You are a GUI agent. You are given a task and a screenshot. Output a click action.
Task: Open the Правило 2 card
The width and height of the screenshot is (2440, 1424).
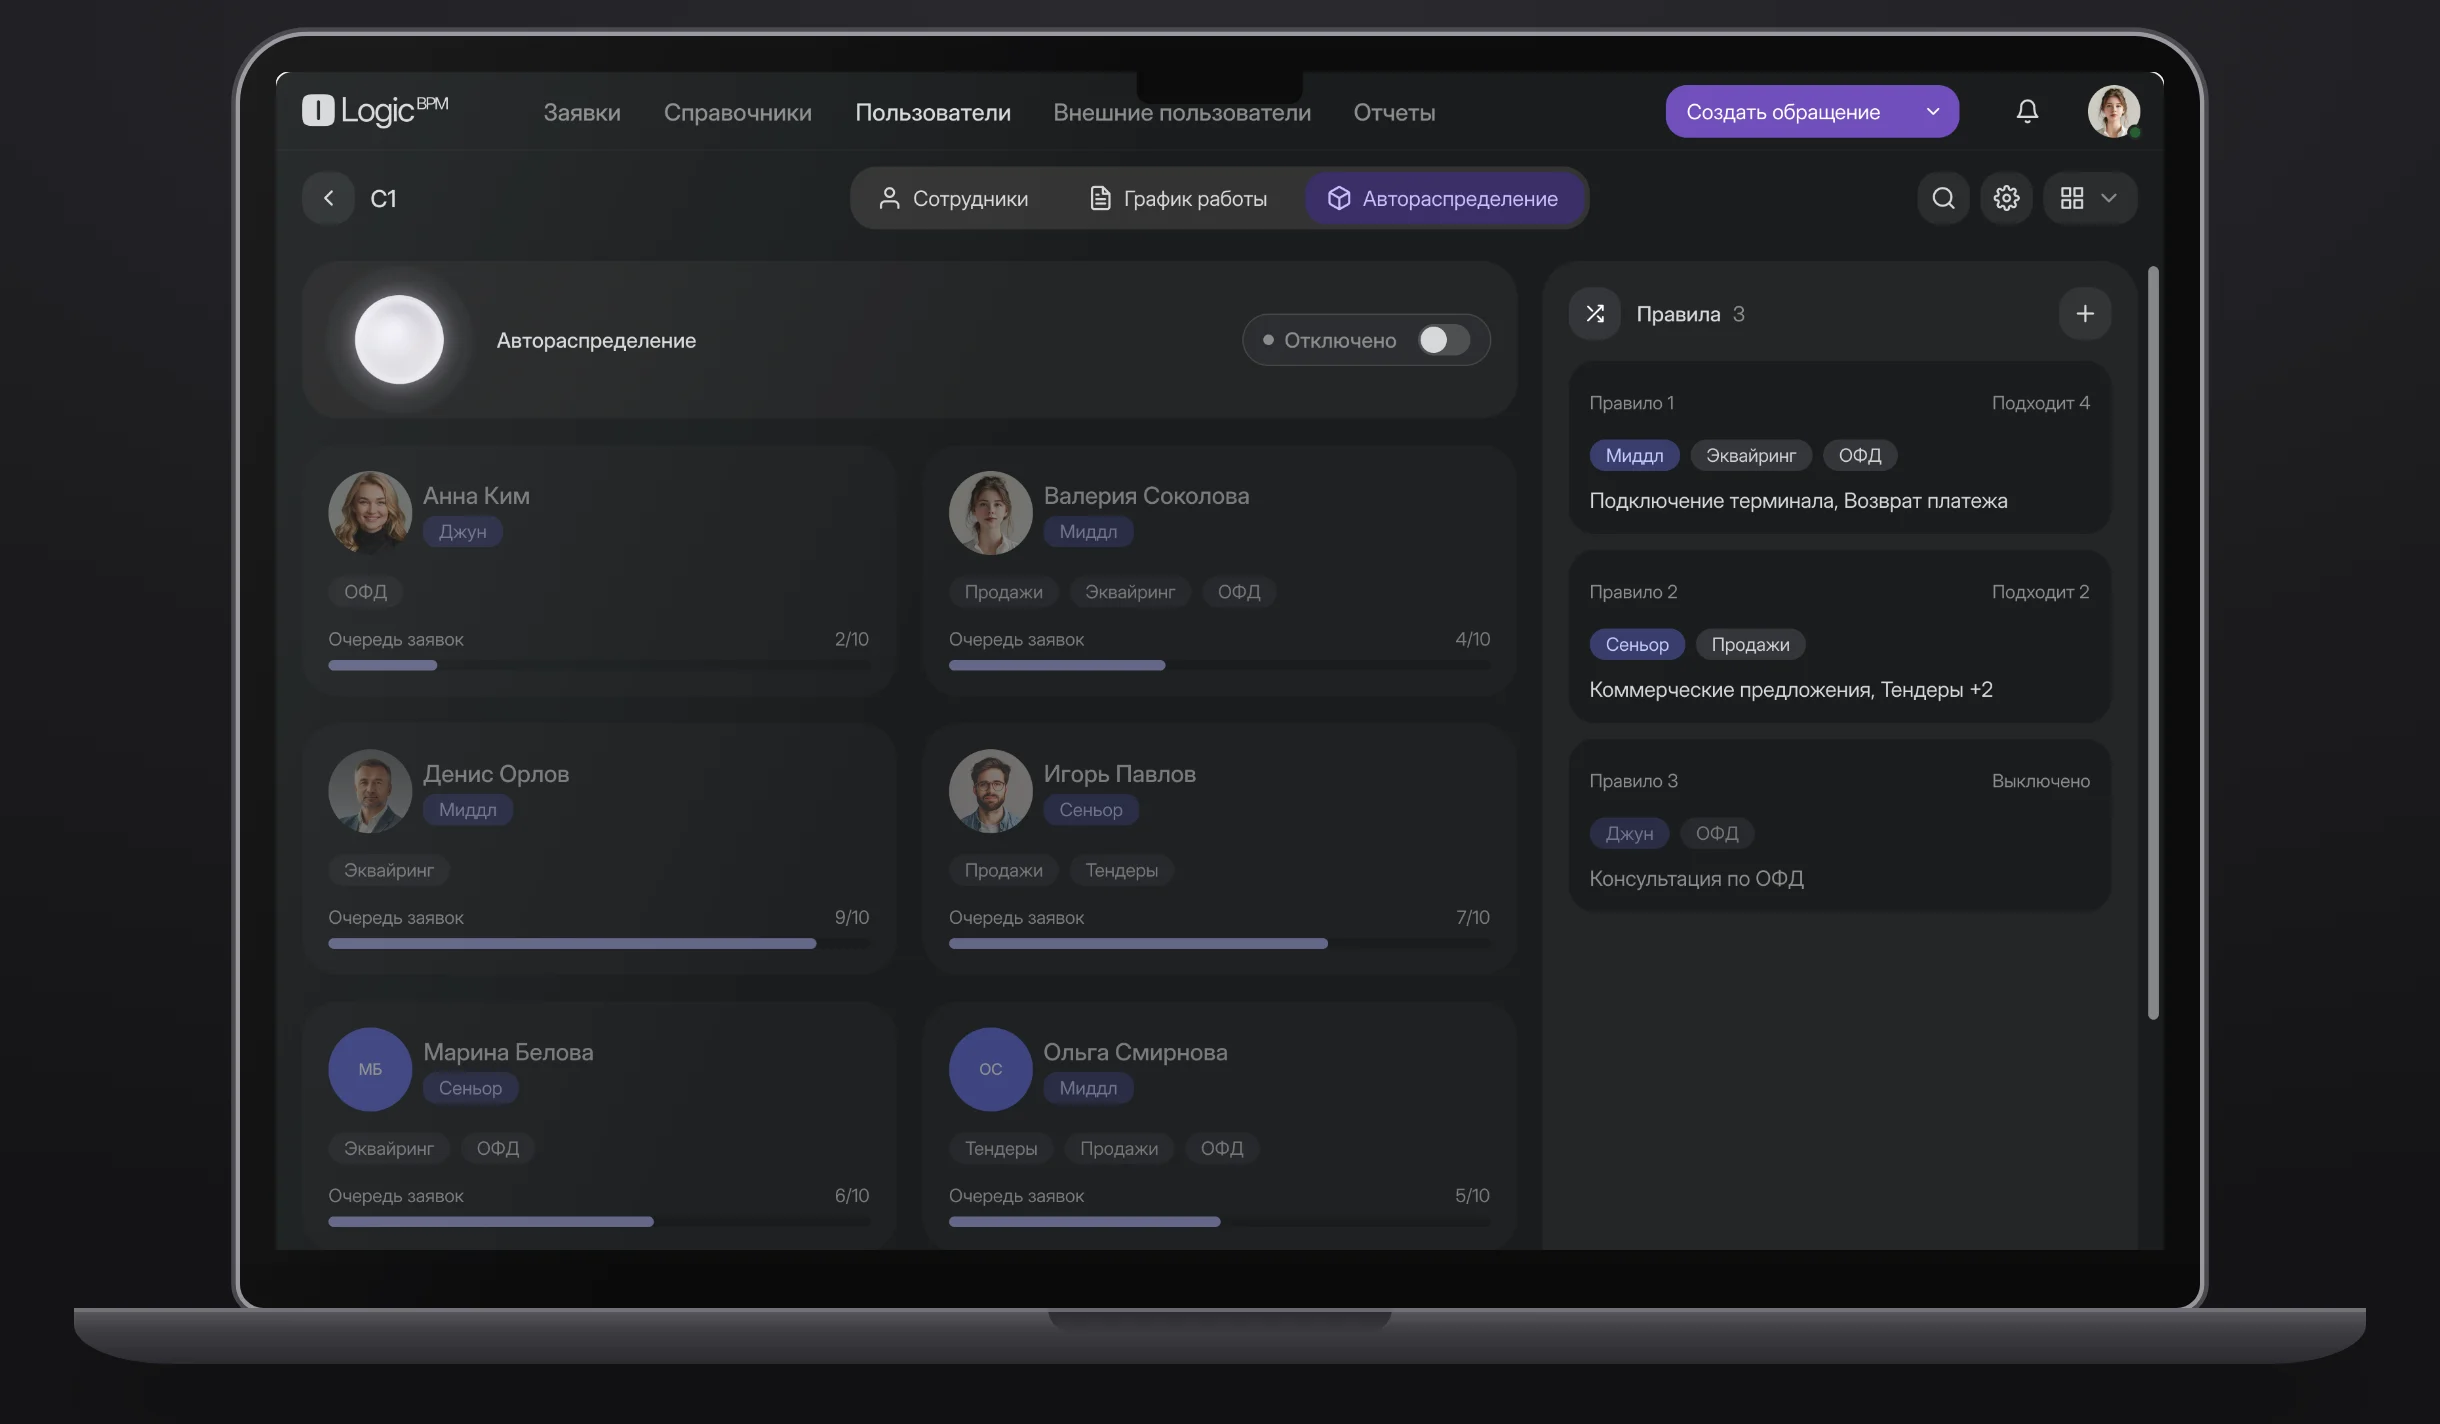(x=1839, y=636)
